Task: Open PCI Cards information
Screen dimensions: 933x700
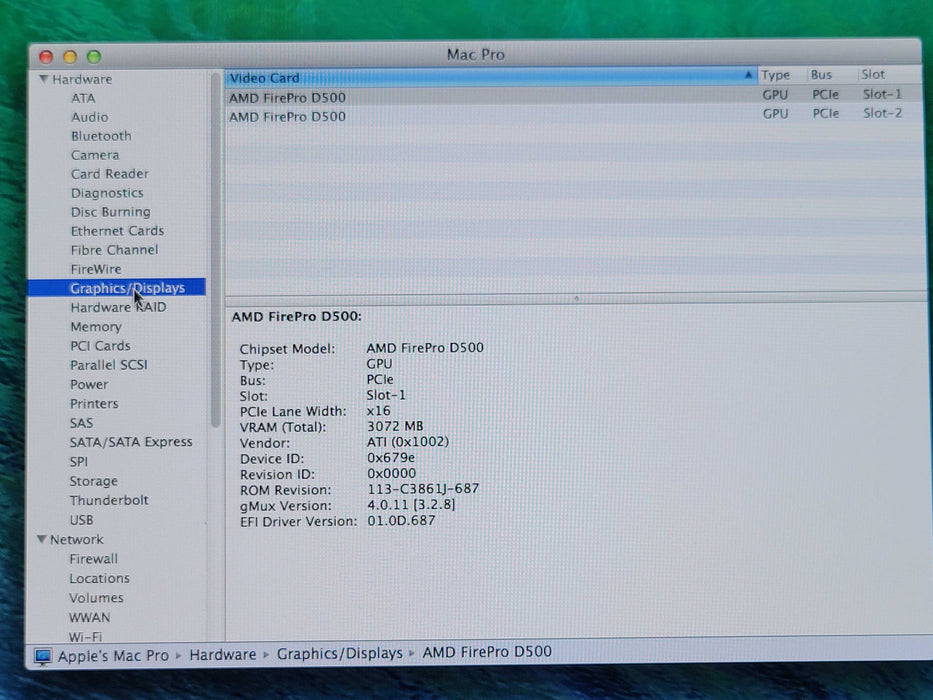Action: tap(100, 346)
